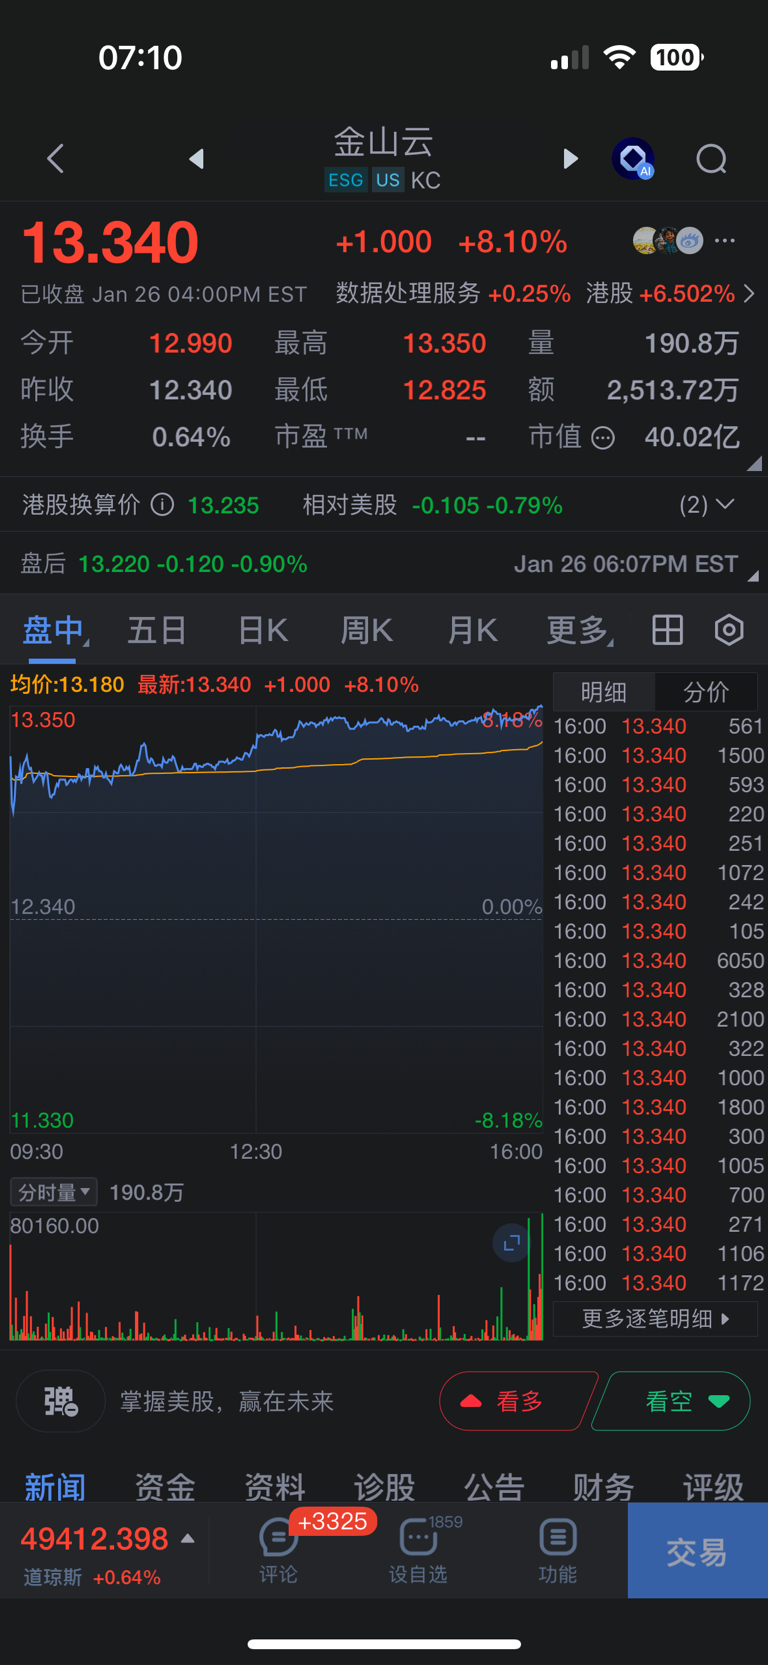Go to next stock with right triangle
Image resolution: width=769 pixels, height=1665 pixels.
click(x=570, y=158)
